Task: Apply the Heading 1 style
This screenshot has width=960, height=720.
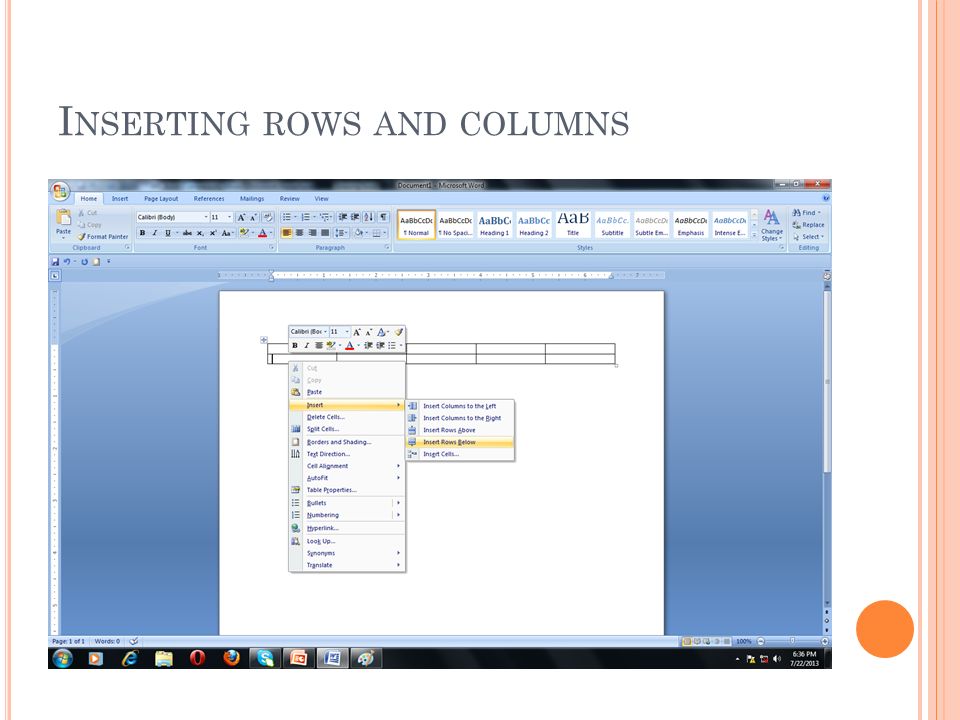Action: click(x=494, y=225)
